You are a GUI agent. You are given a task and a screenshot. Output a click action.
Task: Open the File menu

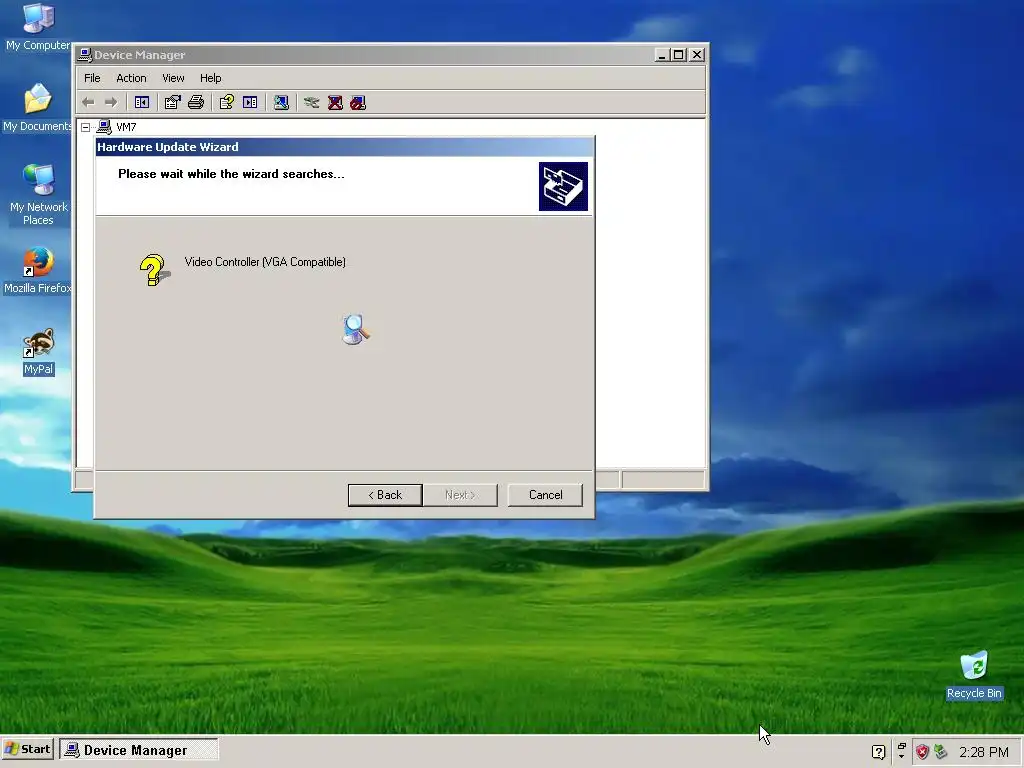point(92,78)
